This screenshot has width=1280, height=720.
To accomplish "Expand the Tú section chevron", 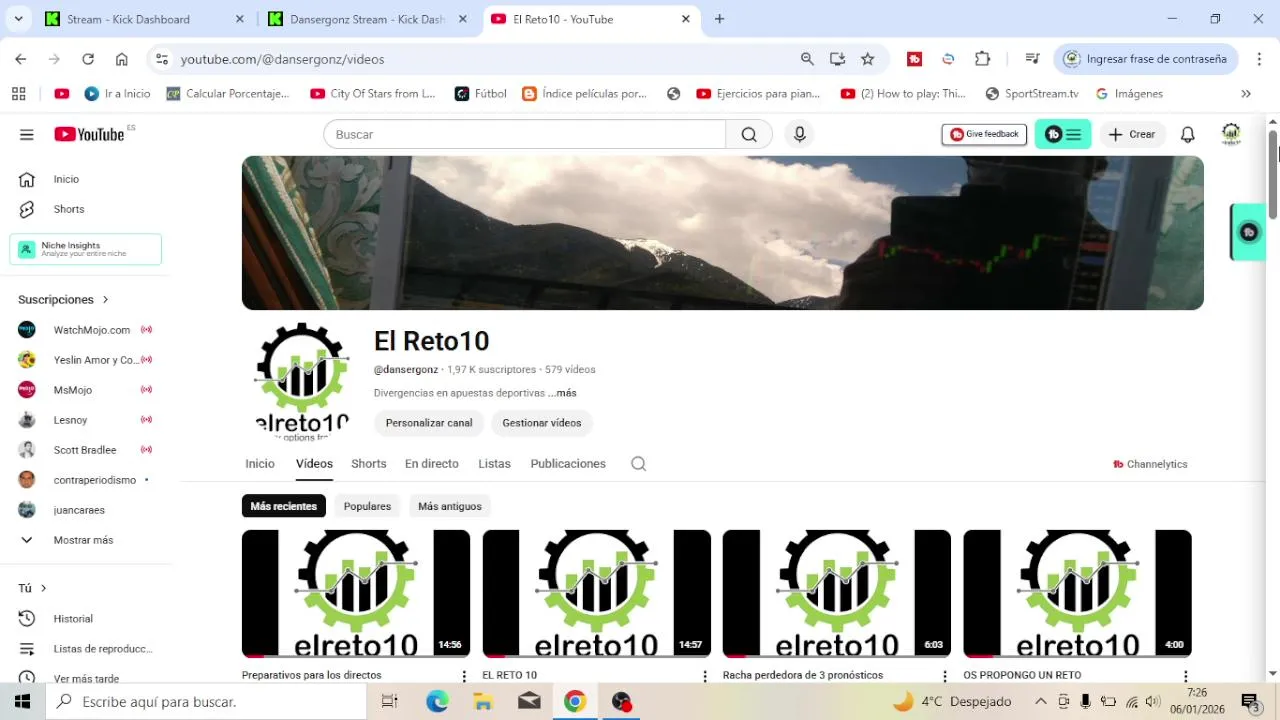I will (x=43, y=588).
